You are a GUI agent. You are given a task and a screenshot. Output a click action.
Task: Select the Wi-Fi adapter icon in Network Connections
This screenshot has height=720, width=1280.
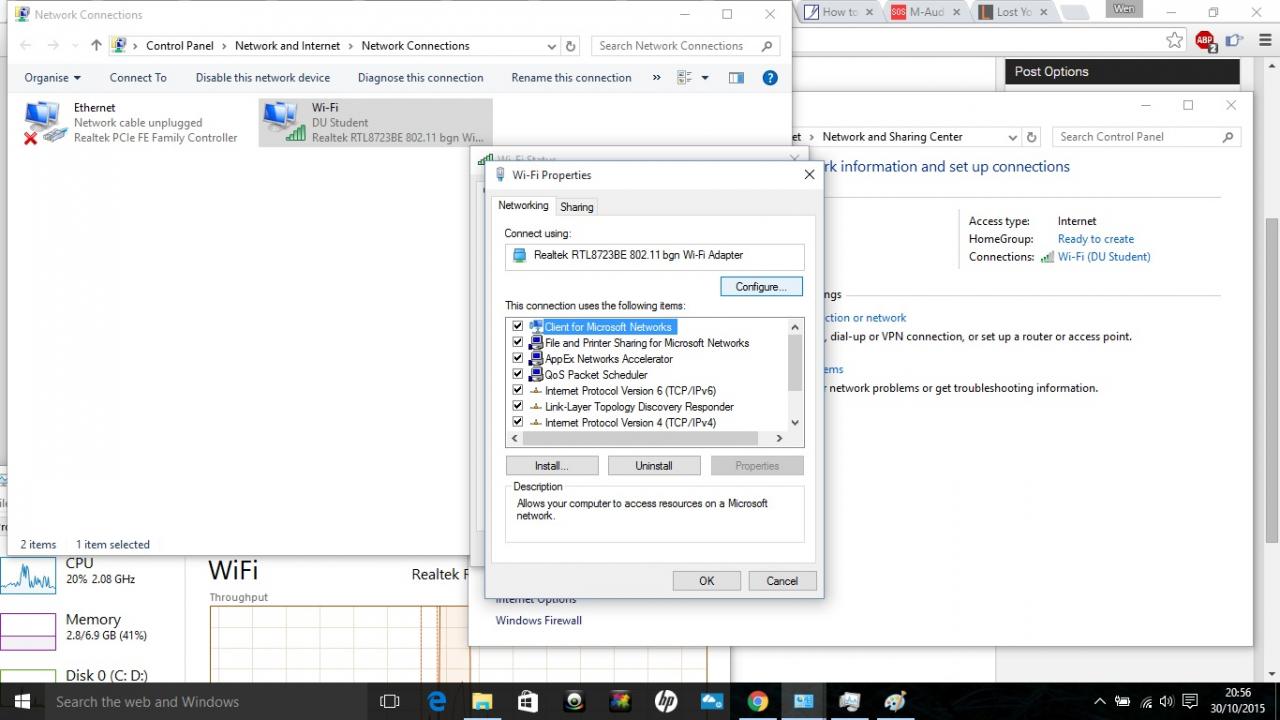[x=283, y=122]
